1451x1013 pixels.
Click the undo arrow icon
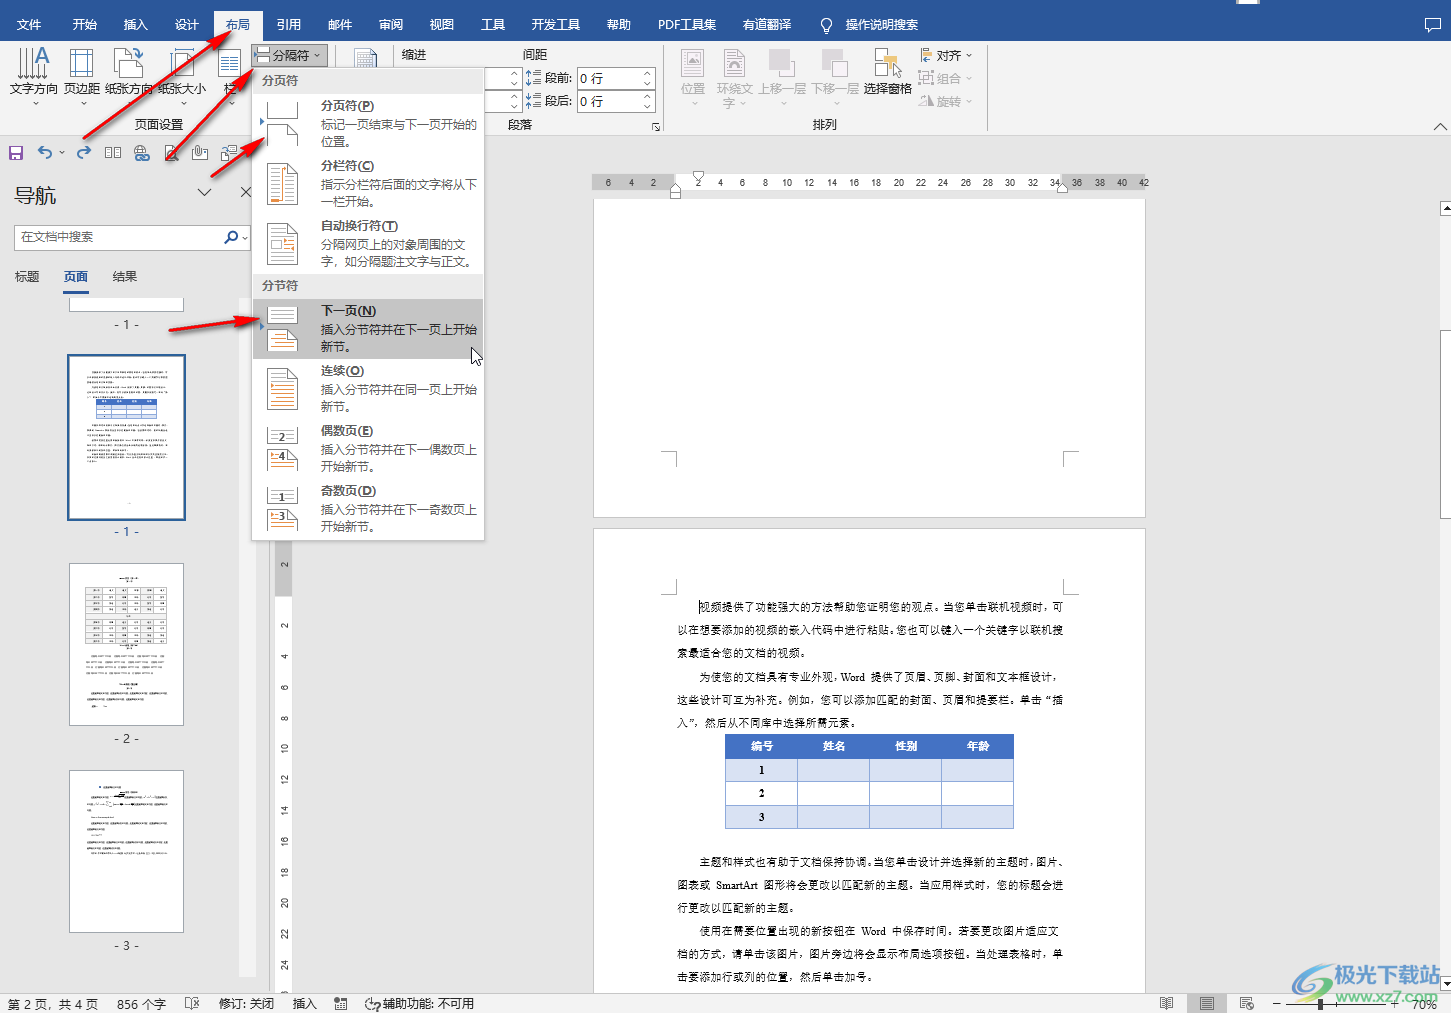pos(45,152)
